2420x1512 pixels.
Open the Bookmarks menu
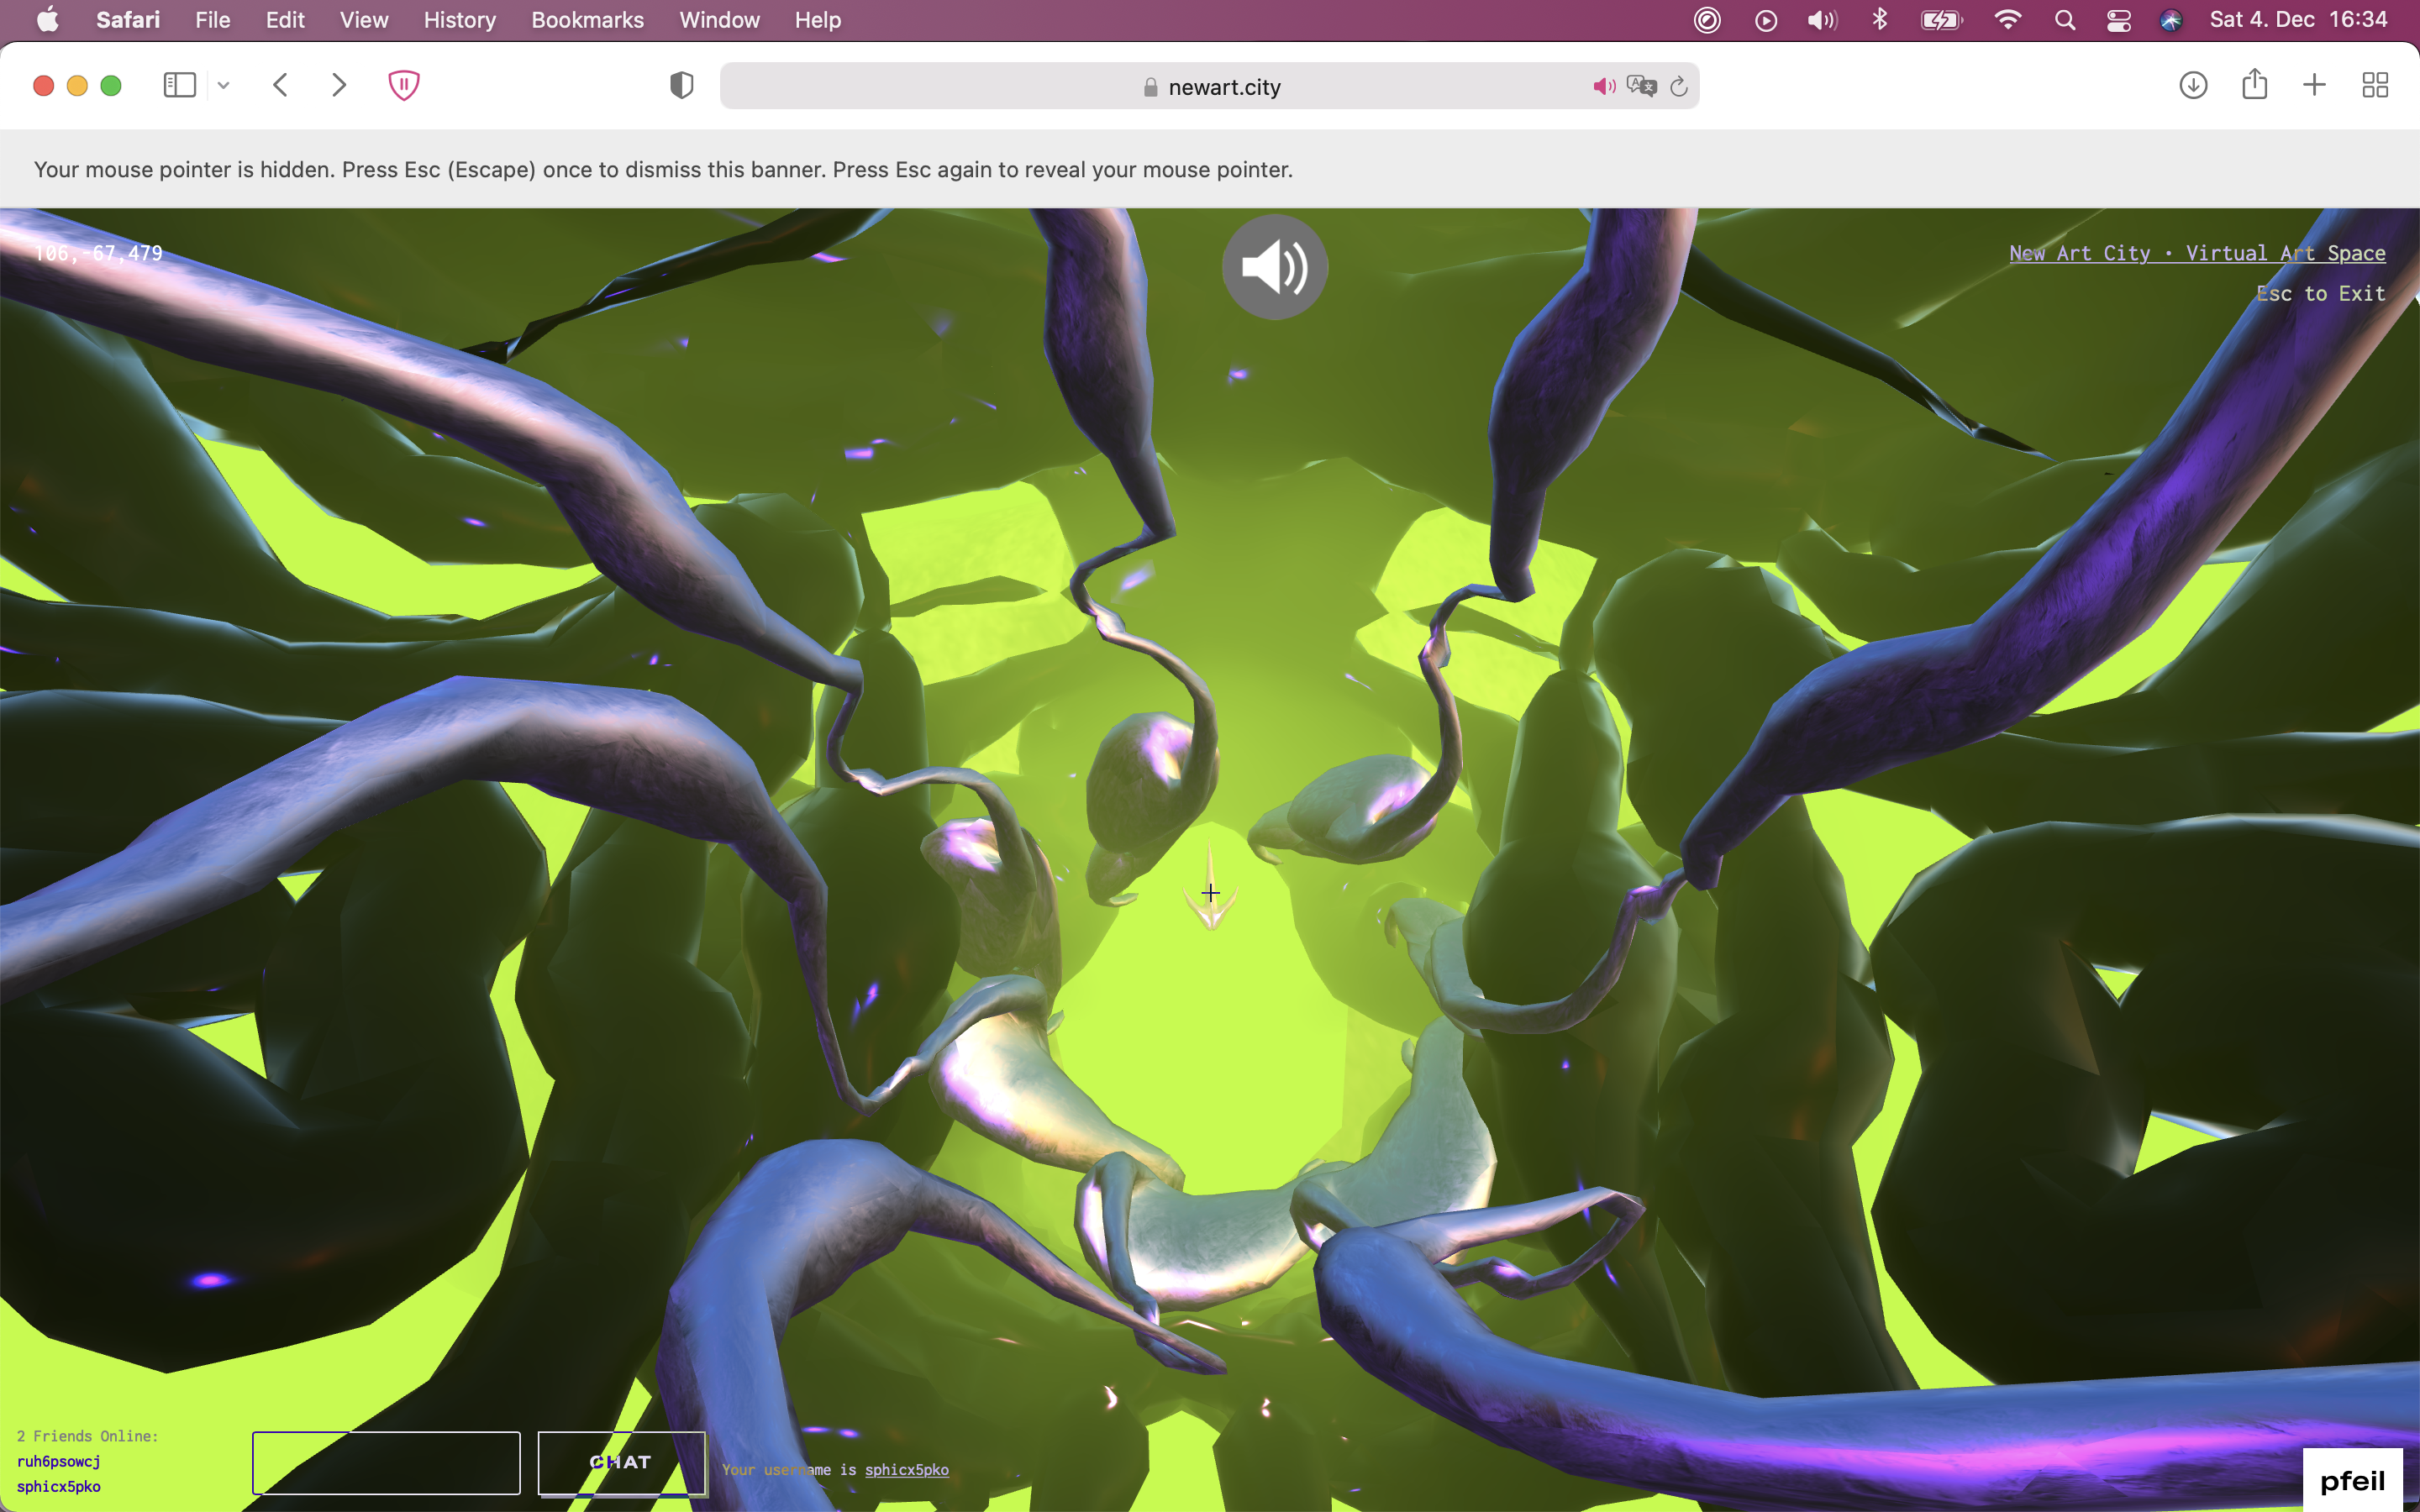[588, 20]
